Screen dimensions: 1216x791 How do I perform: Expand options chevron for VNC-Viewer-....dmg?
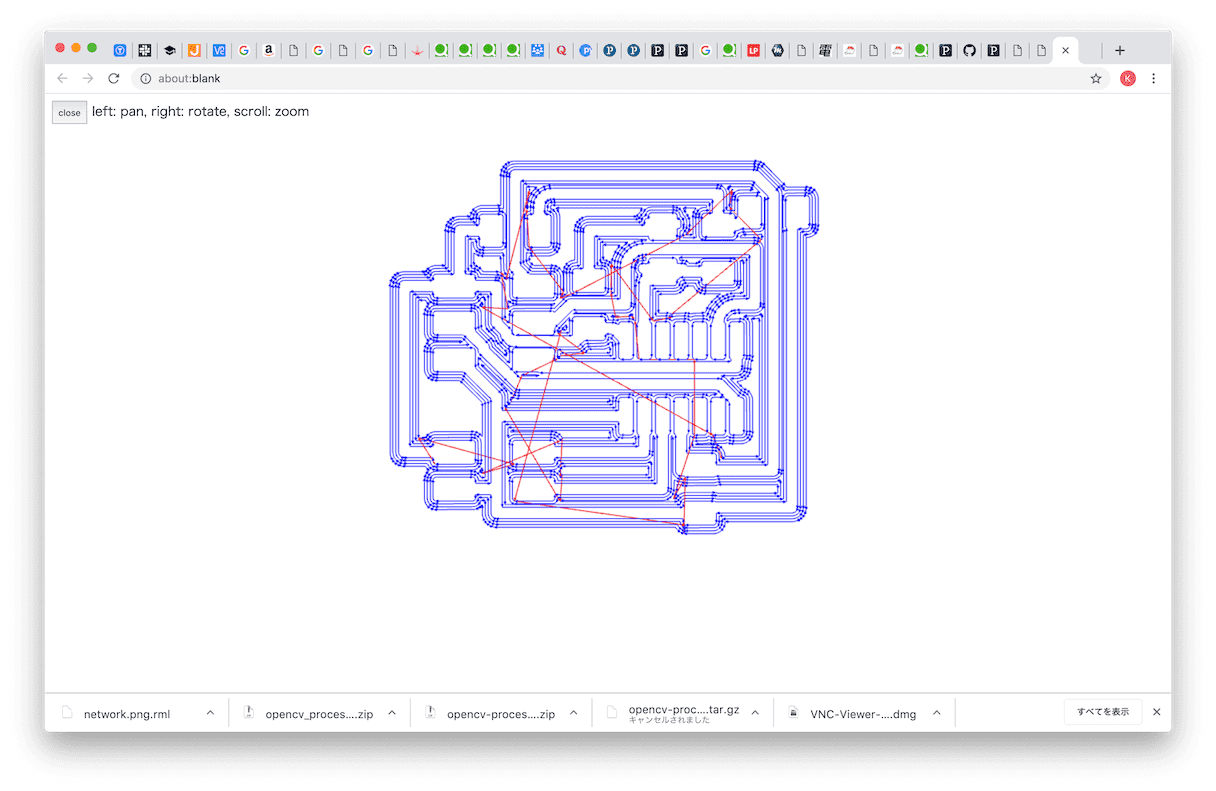(937, 713)
